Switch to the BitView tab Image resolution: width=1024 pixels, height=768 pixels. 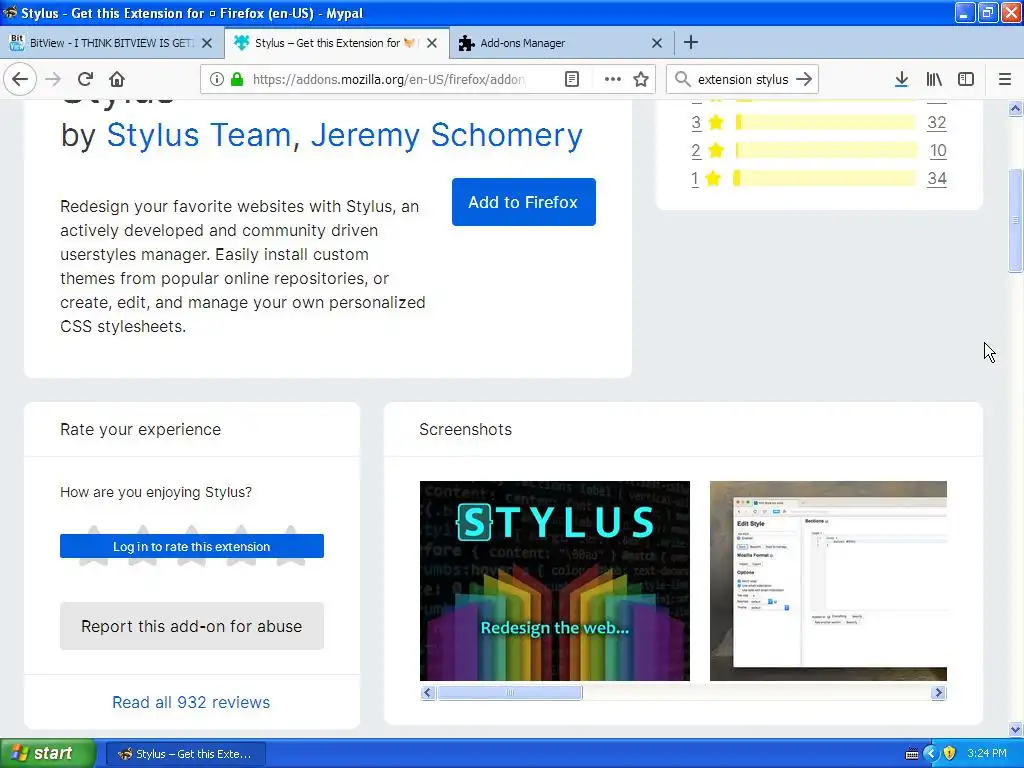pos(112,43)
